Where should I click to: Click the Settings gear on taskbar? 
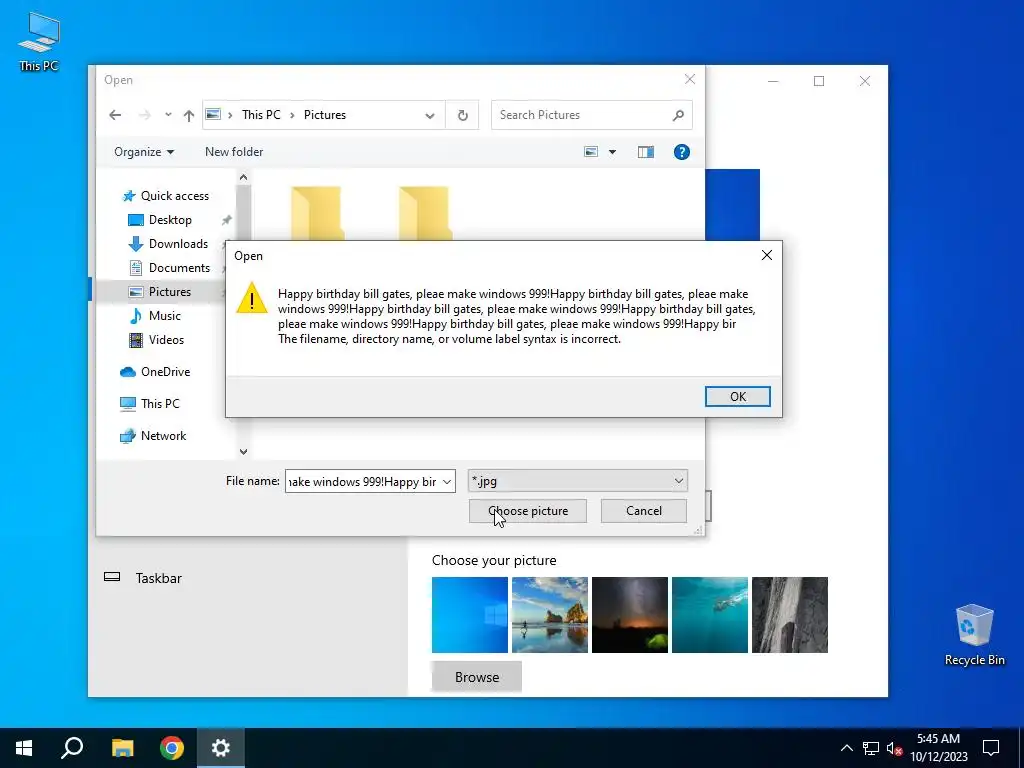click(x=221, y=748)
